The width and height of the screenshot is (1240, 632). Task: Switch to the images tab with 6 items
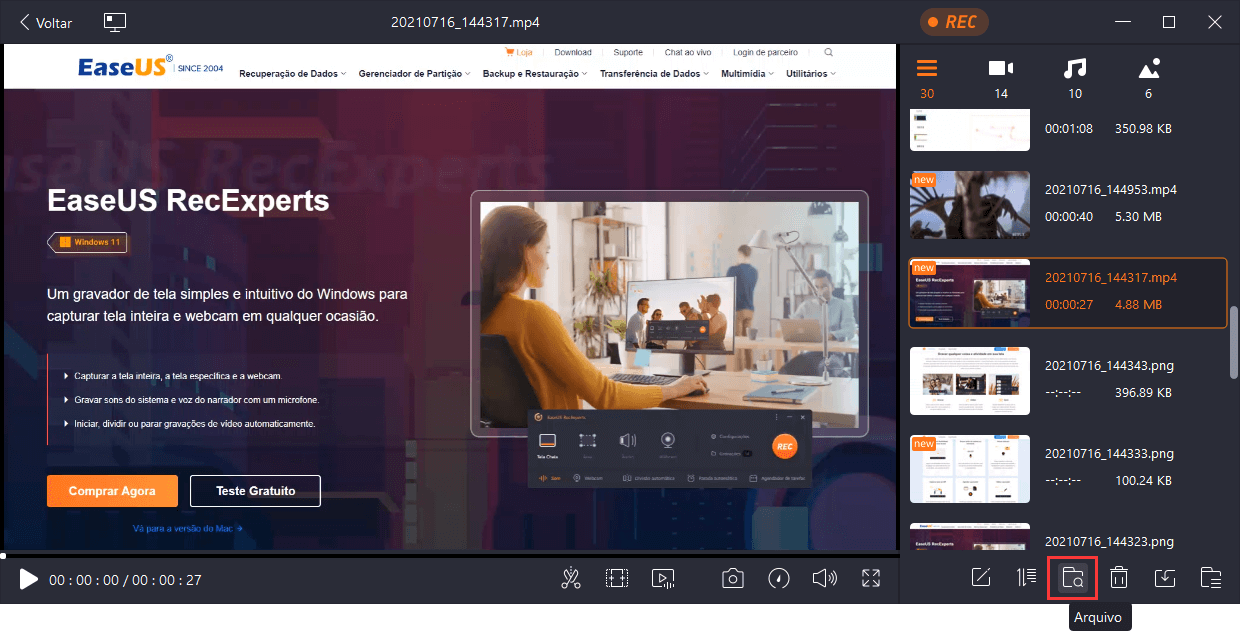click(1149, 79)
